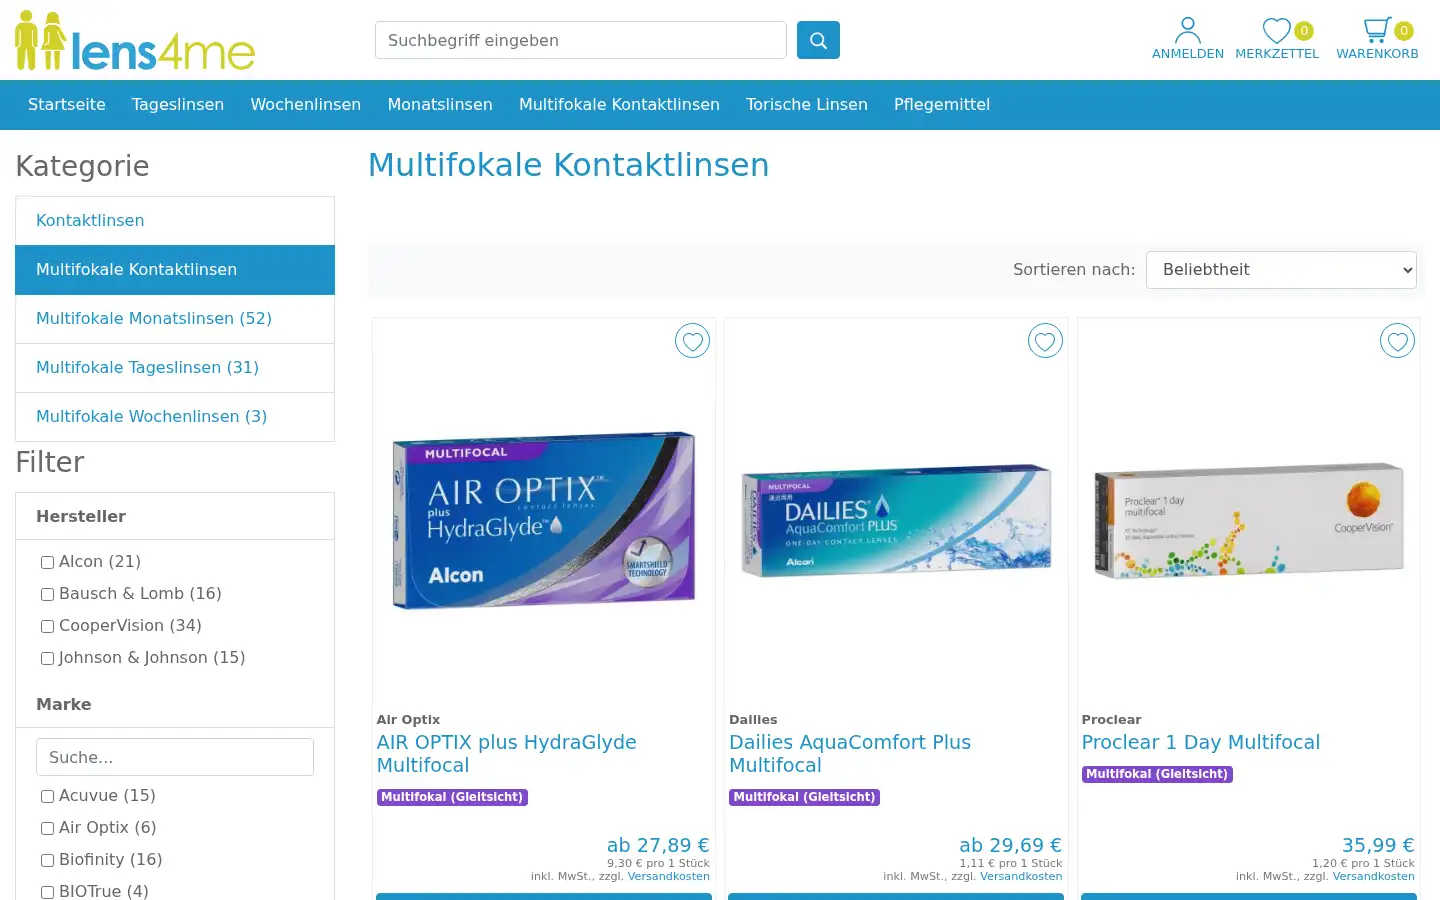Click Versandkosten link under 35,99 € price
The image size is (1440, 900).
pos(1374,877)
